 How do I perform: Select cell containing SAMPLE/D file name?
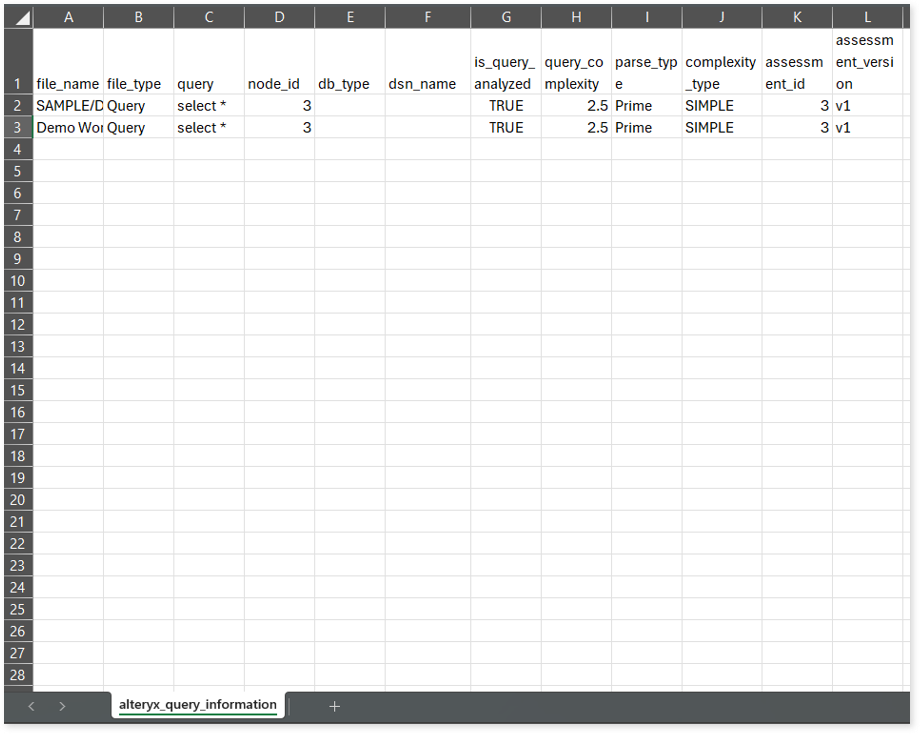click(68, 106)
